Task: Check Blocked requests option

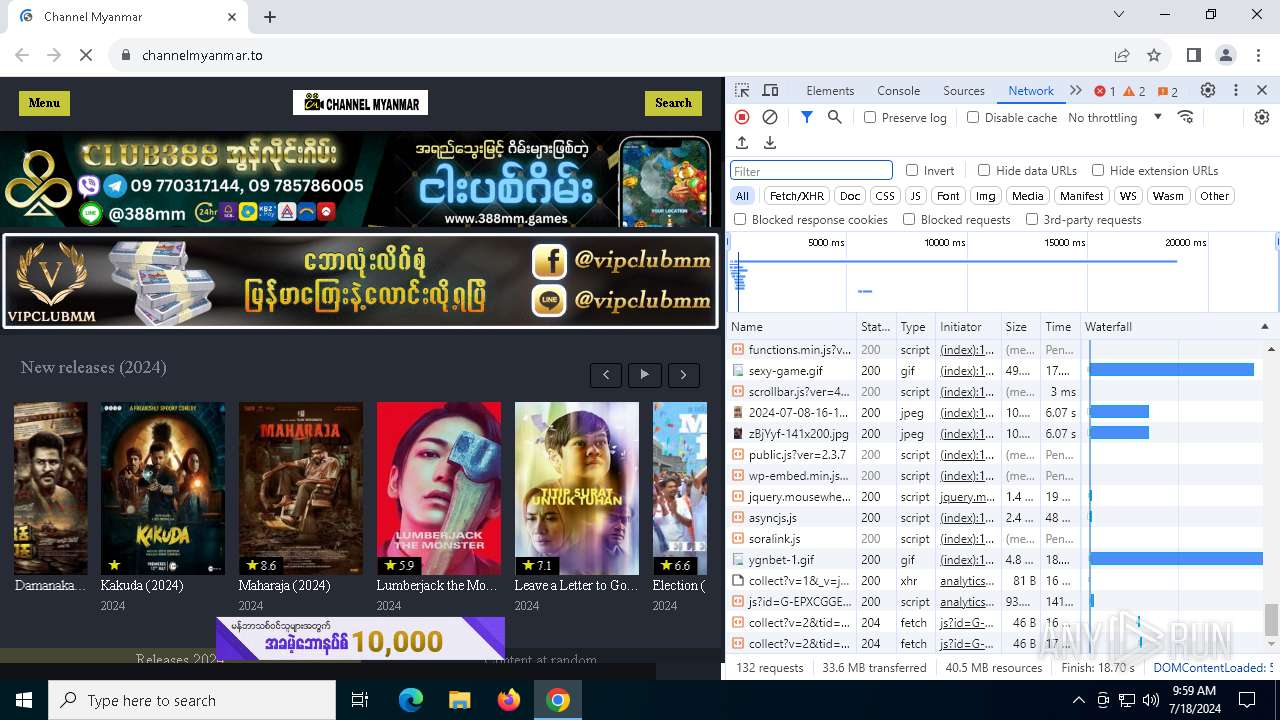Action: coord(909,219)
